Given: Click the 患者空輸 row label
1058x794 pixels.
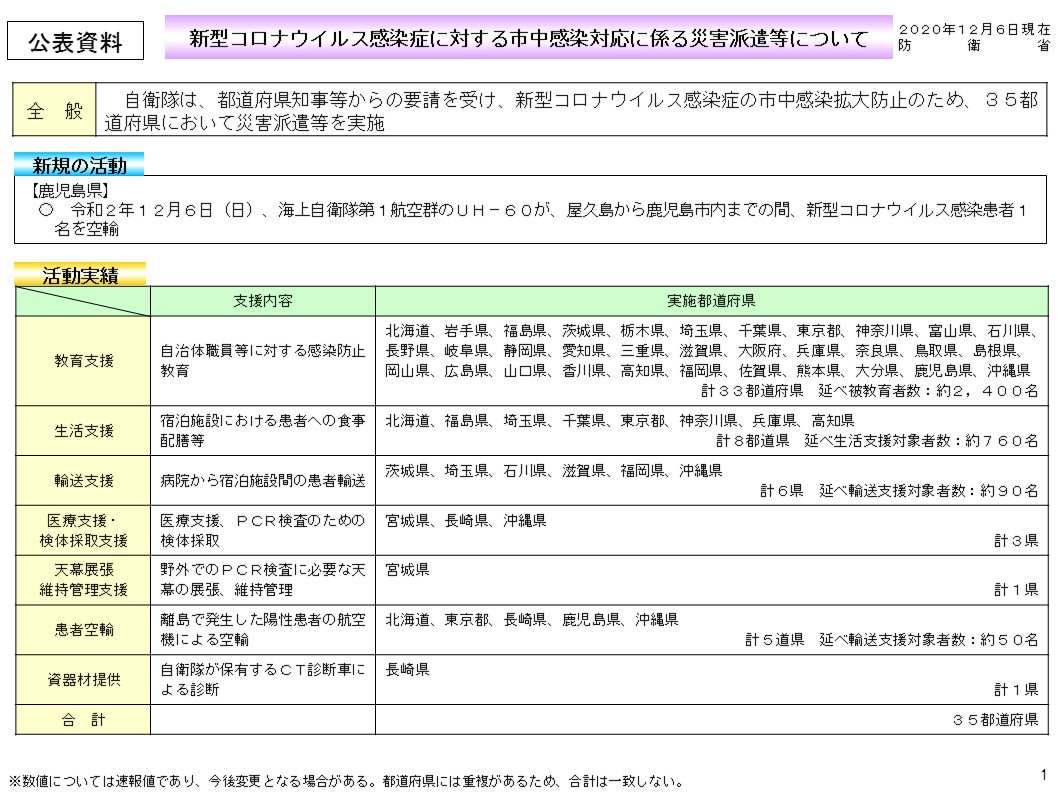Looking at the screenshot, I should click(83, 629).
